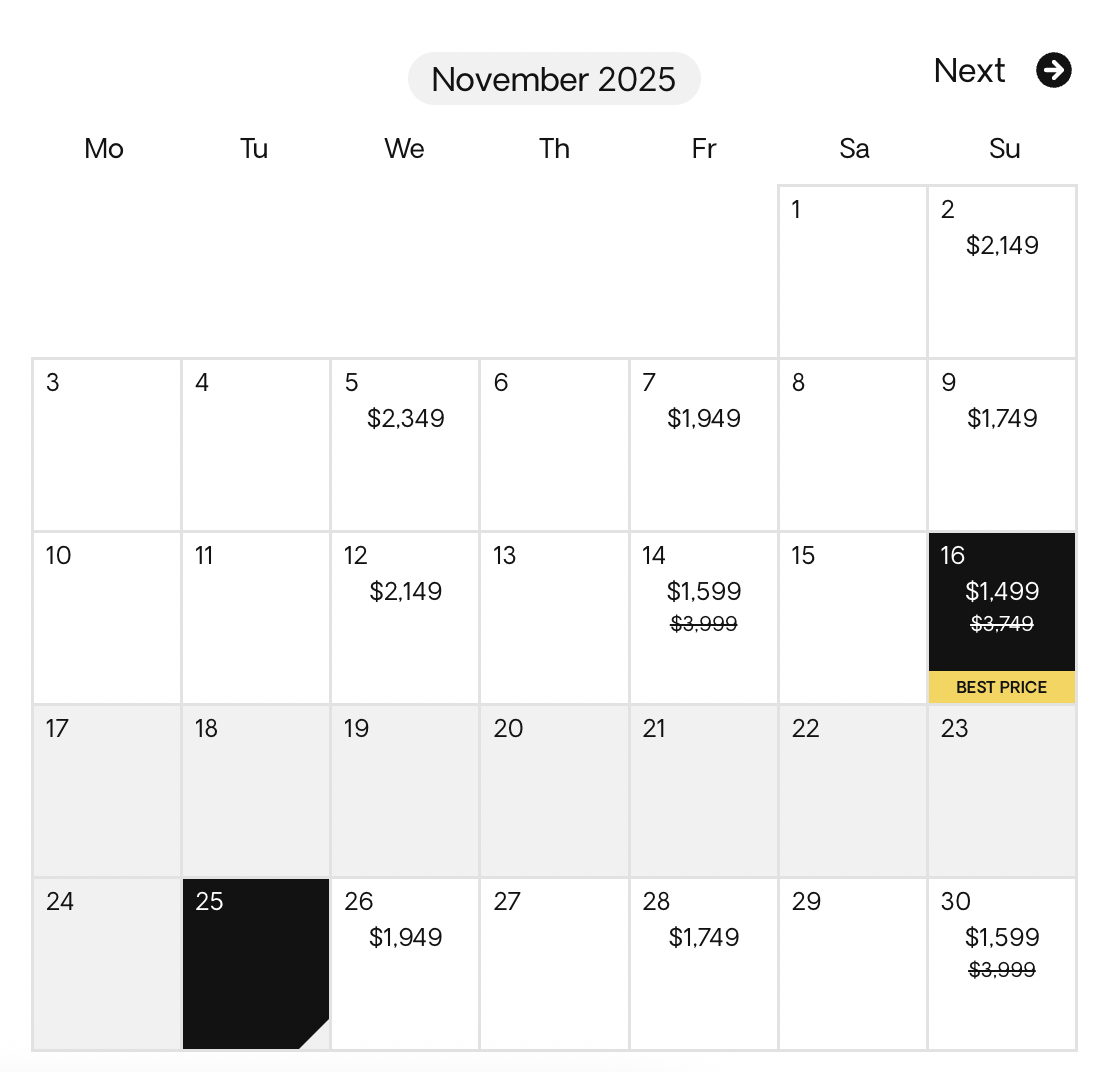Click the Next link text
Image resolution: width=1094 pixels, height=1072 pixels.
click(969, 70)
